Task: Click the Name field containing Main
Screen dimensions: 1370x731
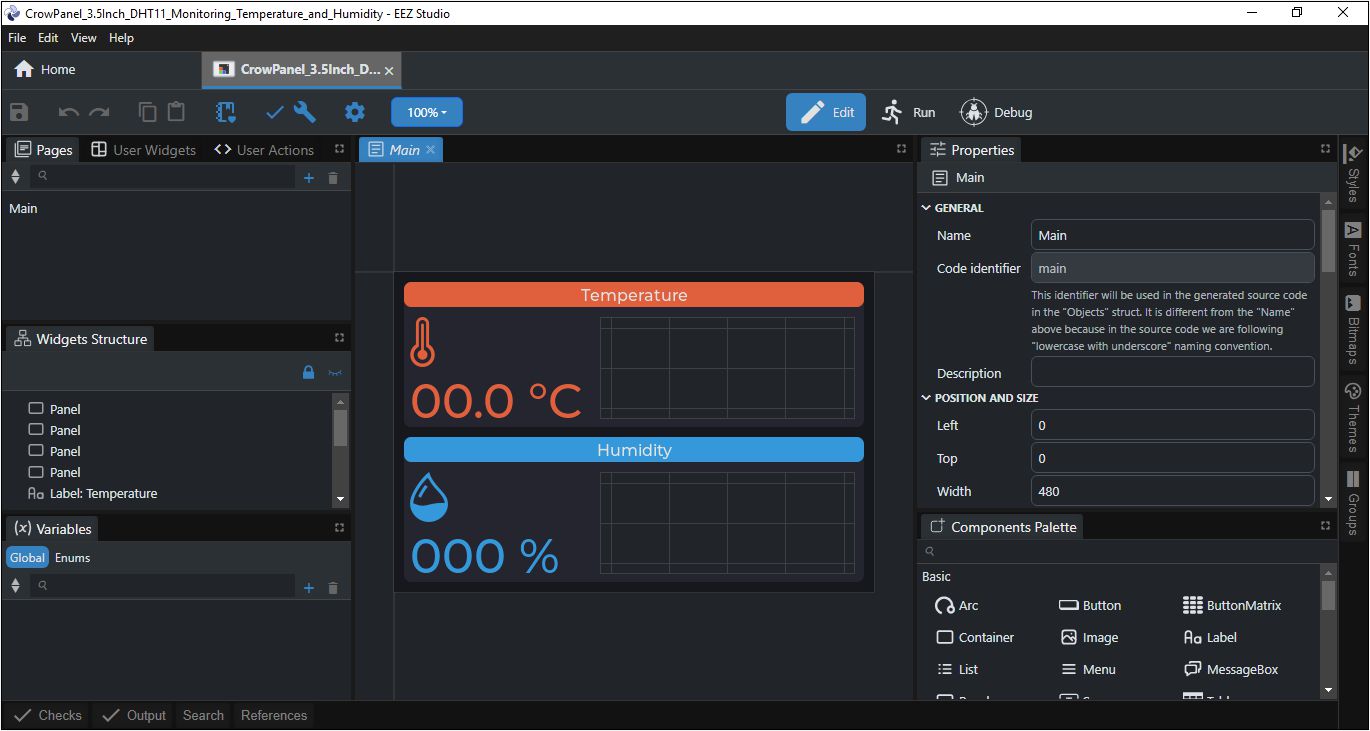Action: coord(1172,235)
